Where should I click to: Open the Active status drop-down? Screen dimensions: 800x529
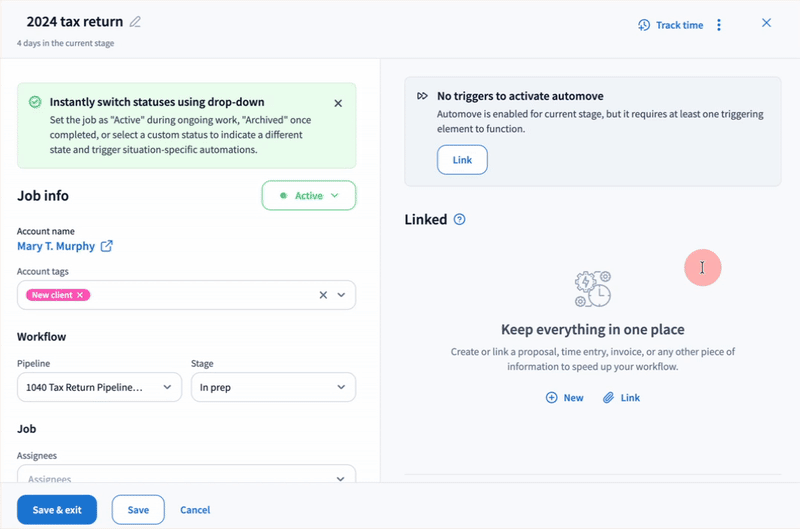tap(309, 196)
